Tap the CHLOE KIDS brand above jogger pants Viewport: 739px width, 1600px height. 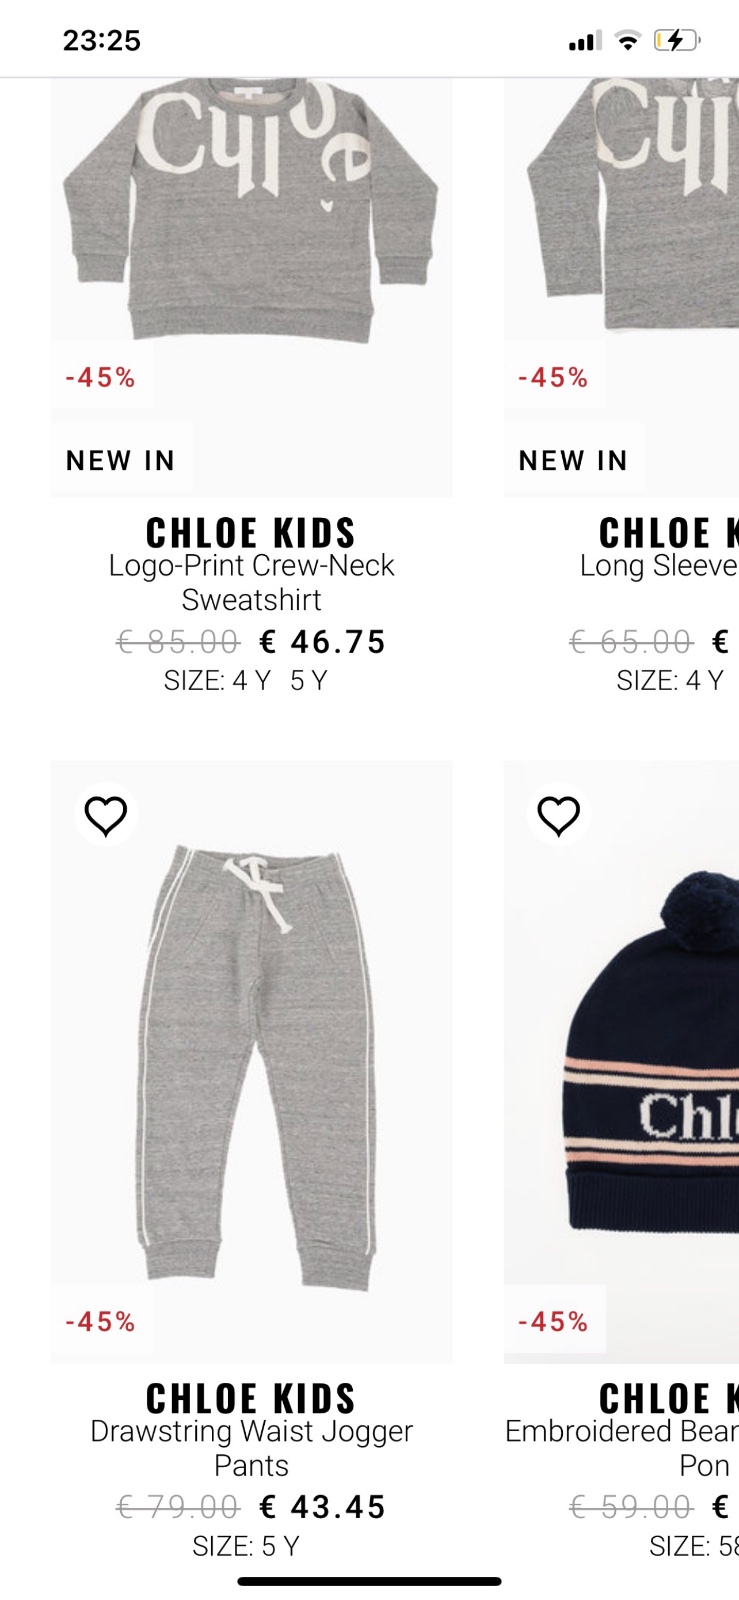point(251,1398)
